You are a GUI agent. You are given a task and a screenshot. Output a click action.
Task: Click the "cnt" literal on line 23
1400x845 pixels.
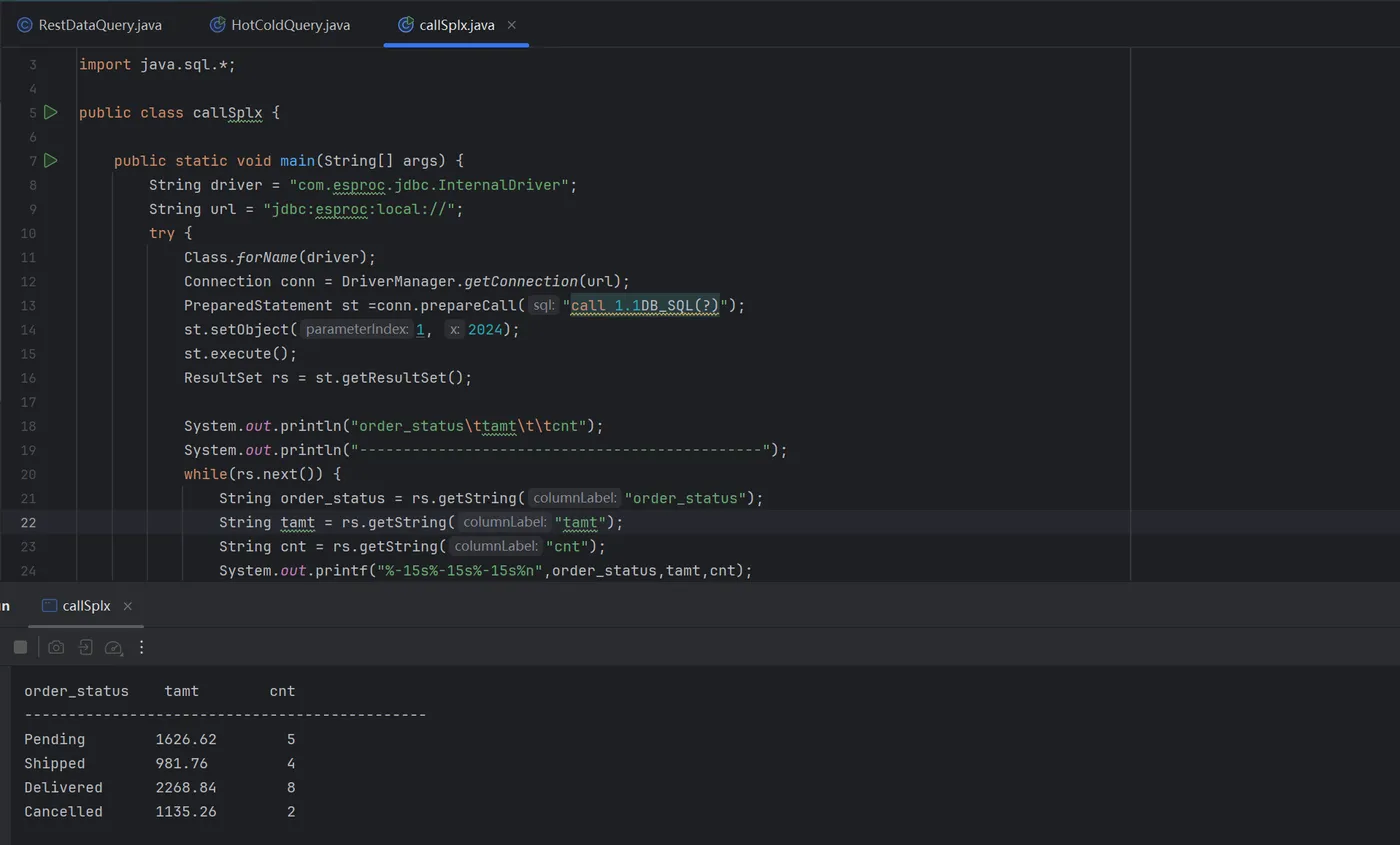[567, 546]
